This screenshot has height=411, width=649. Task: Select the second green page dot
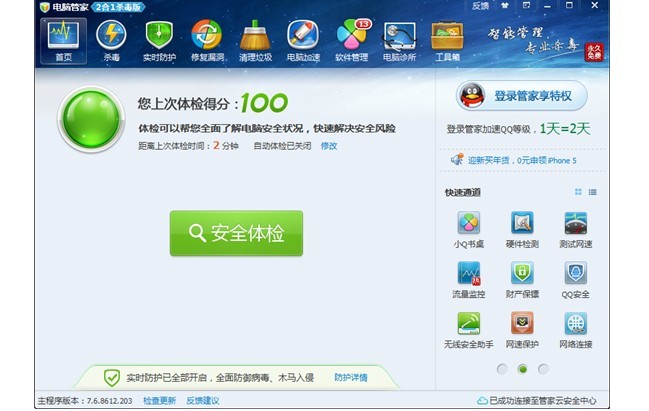click(x=523, y=369)
